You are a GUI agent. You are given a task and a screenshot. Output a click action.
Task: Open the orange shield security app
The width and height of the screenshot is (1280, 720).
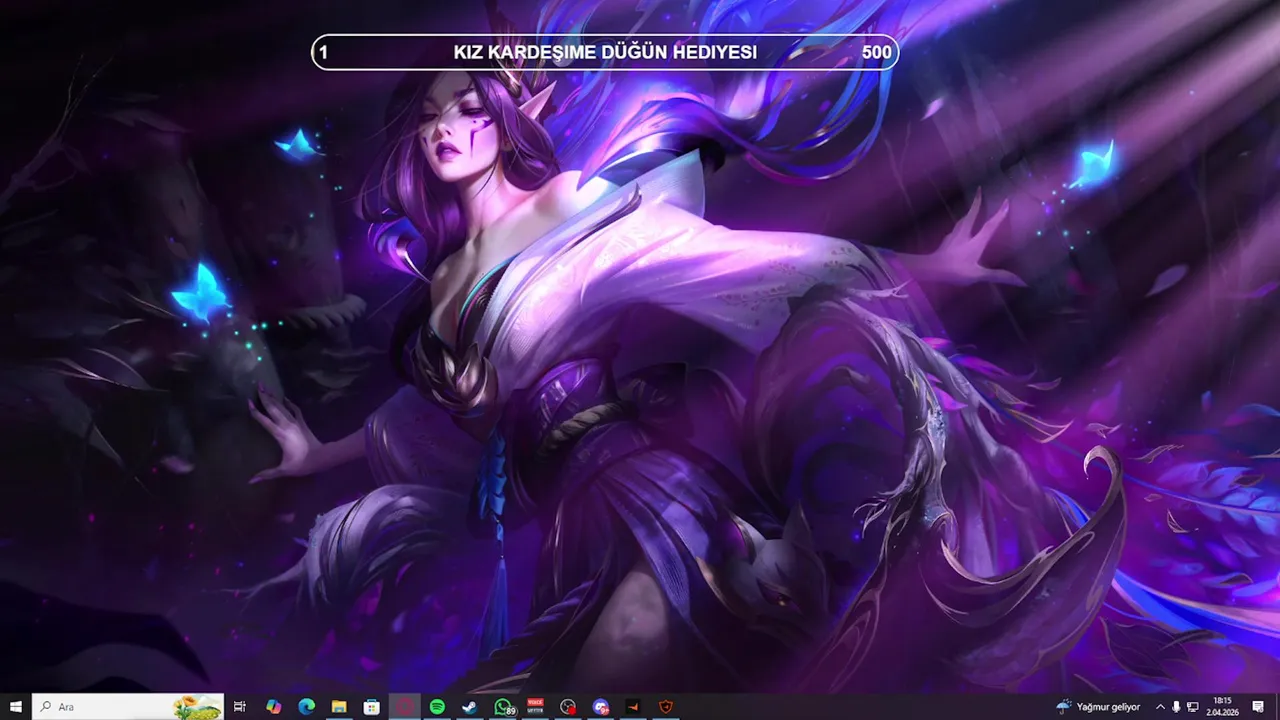666,706
